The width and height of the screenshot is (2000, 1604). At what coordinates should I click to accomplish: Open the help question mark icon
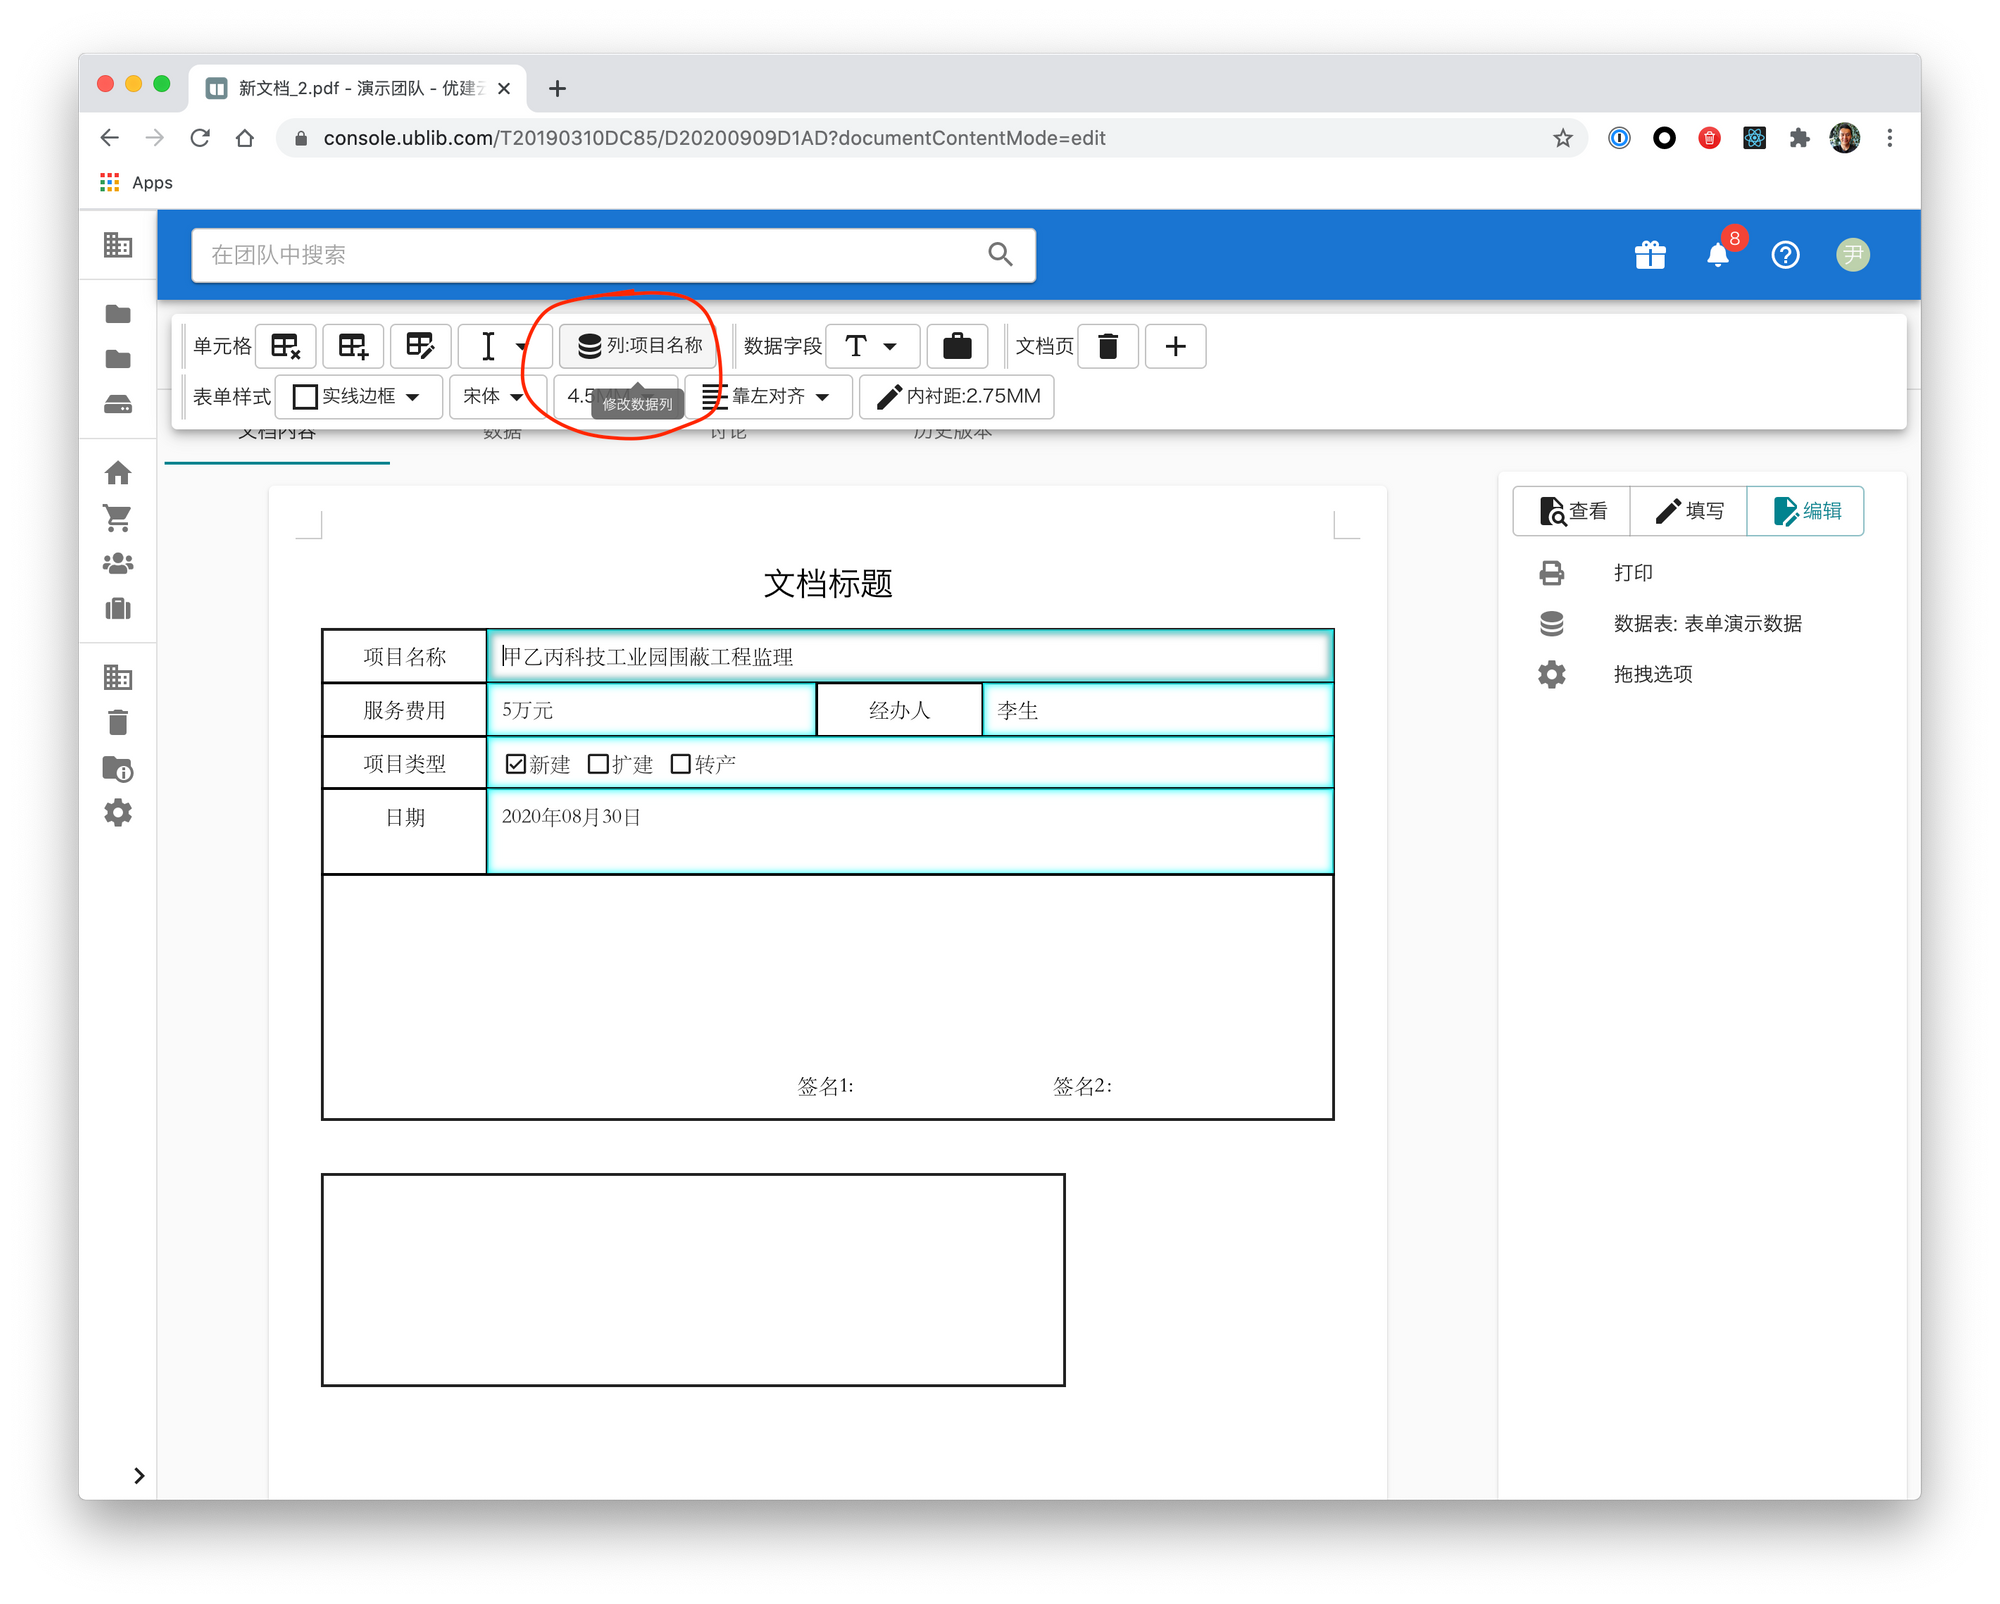click(1785, 255)
